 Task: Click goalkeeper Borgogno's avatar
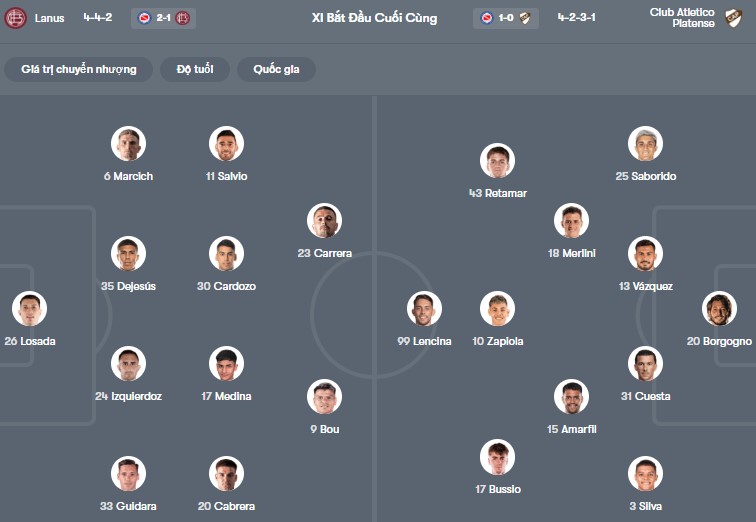click(x=719, y=309)
